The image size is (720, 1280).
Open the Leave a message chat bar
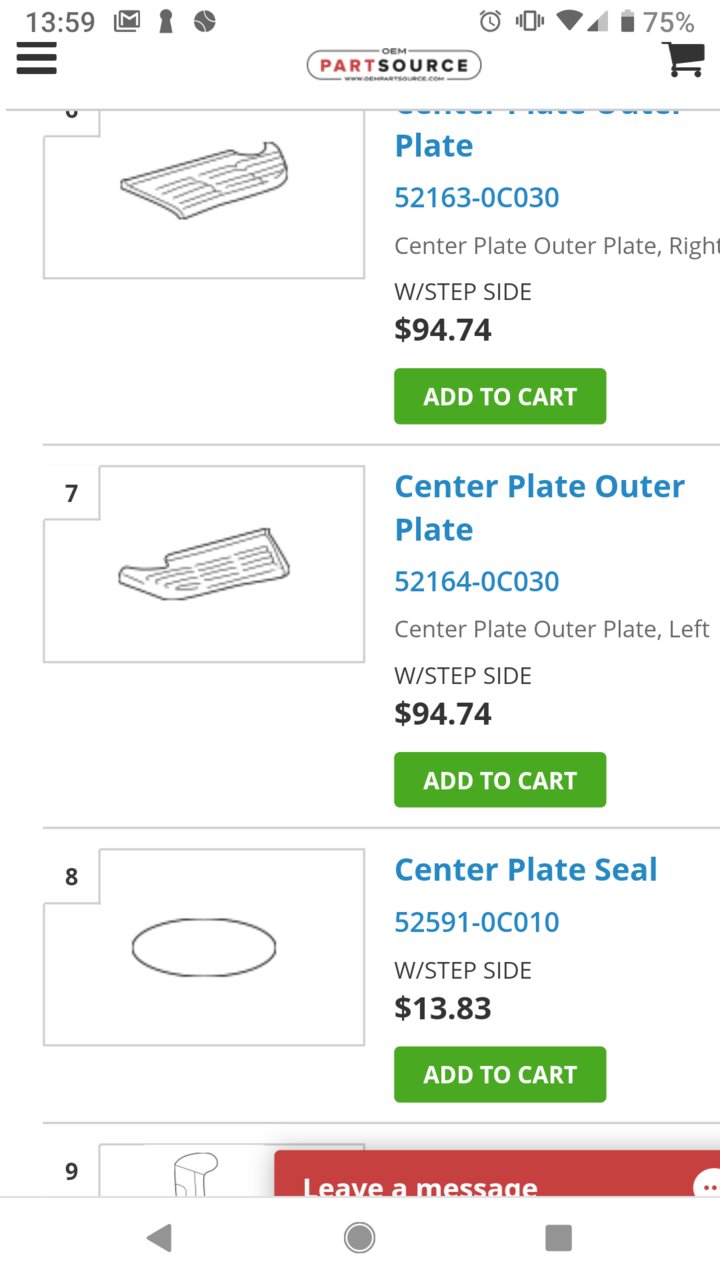tap(497, 1174)
